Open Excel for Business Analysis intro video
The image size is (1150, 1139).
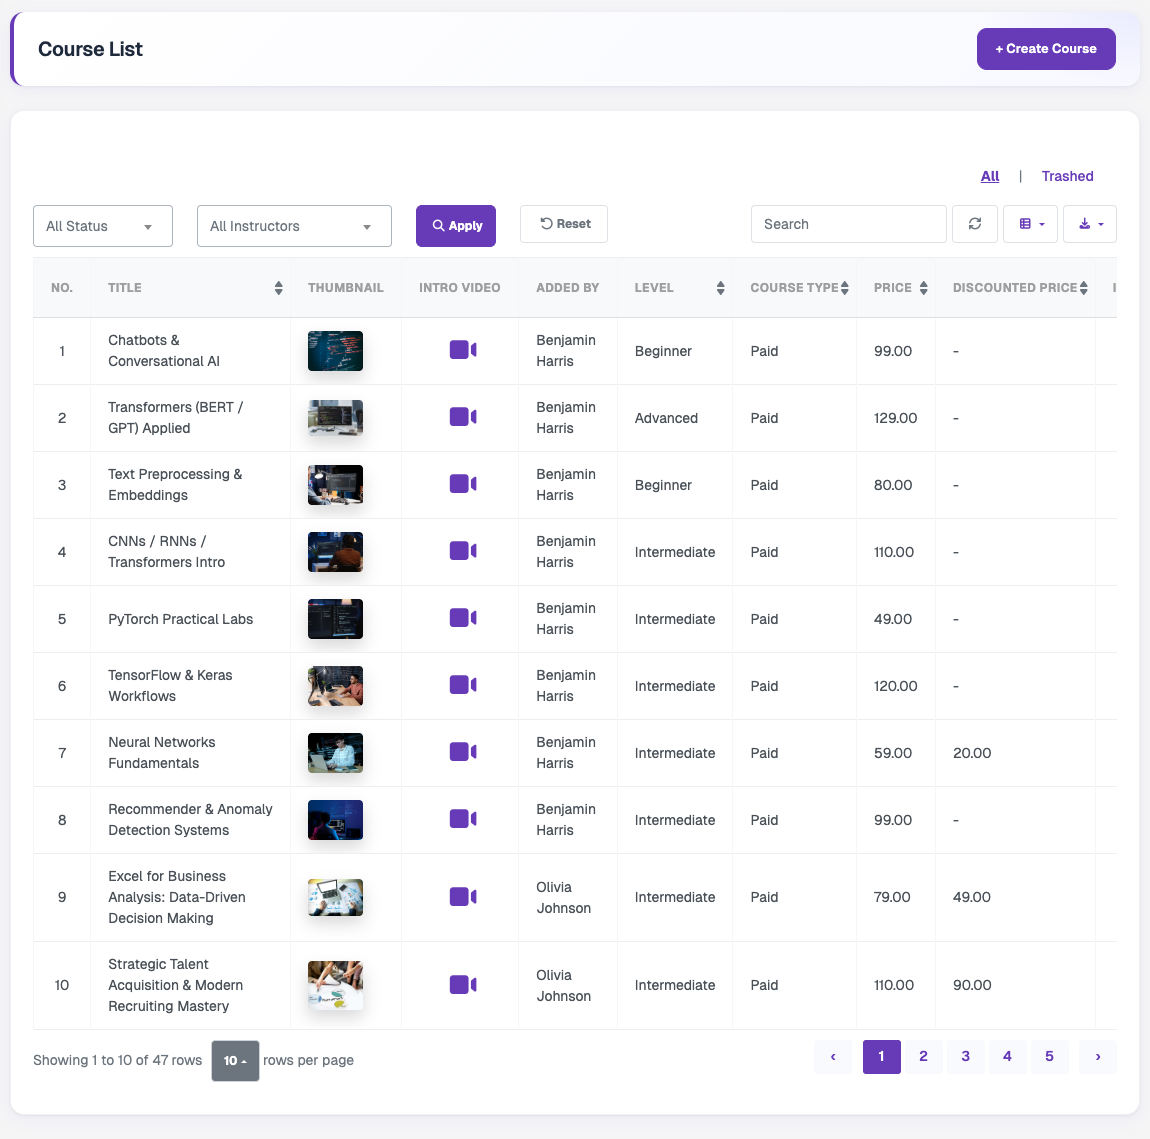coord(463,896)
